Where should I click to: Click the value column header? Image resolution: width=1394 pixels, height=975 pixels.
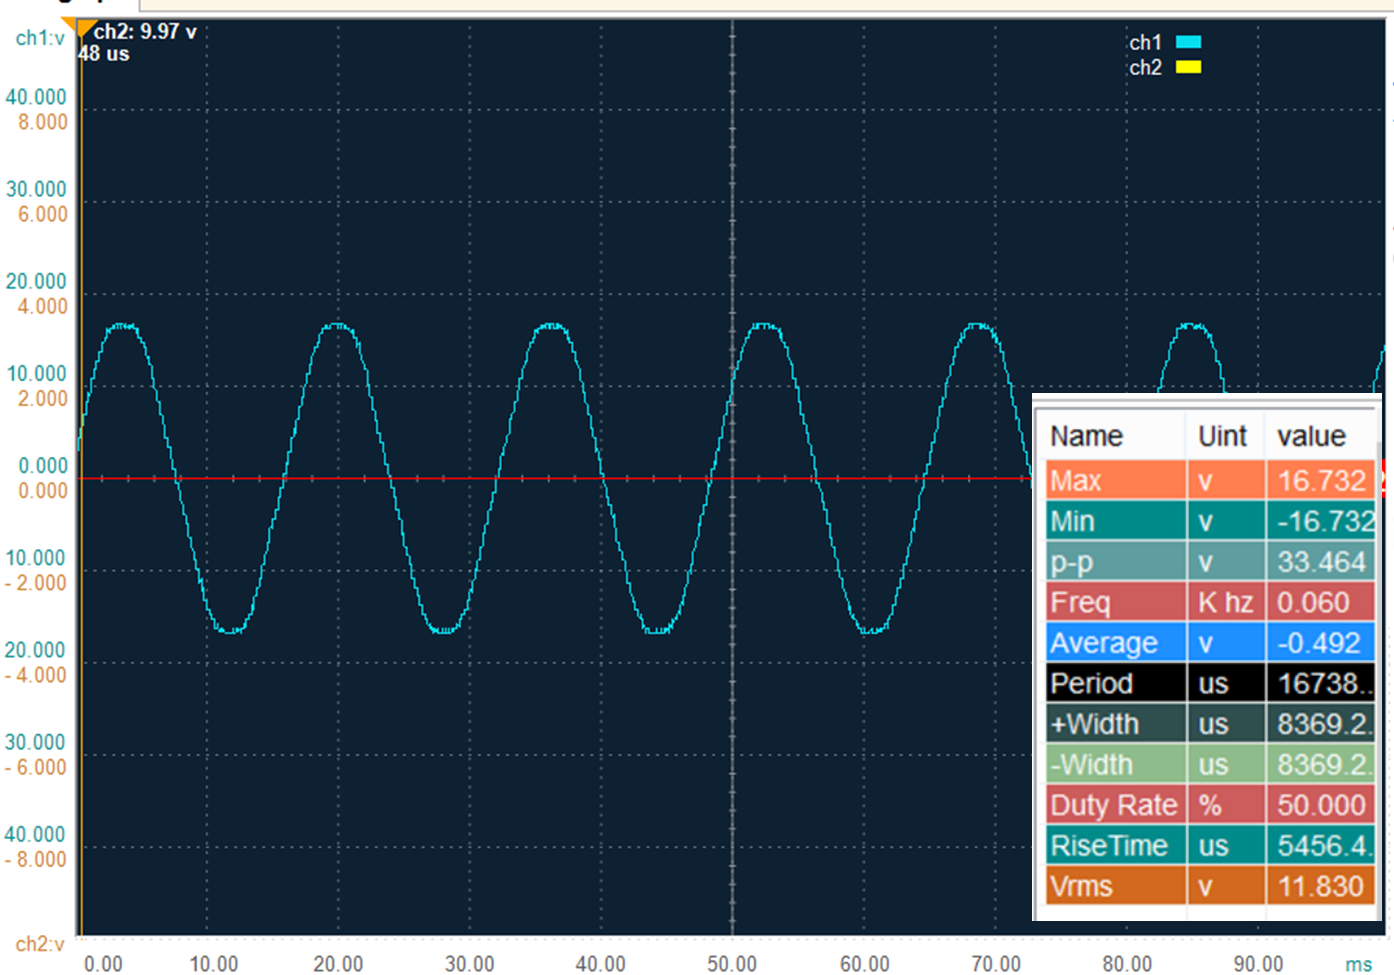coord(1310,437)
